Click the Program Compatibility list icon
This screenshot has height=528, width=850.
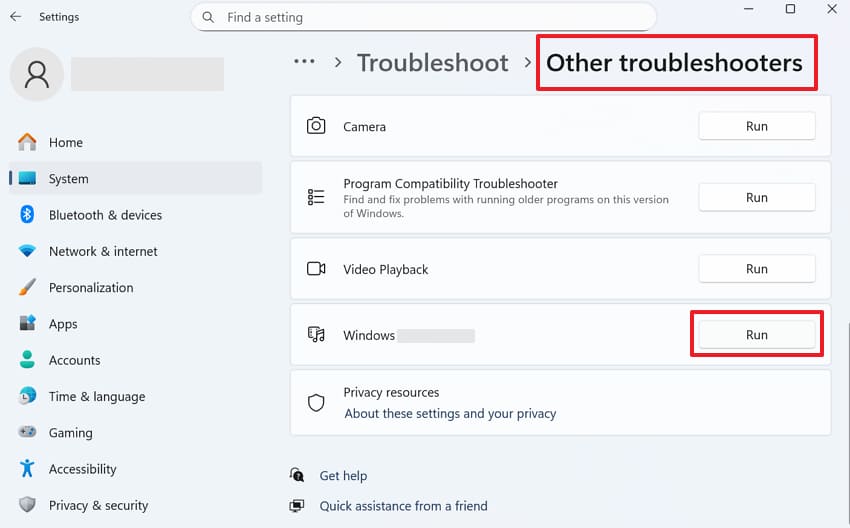[316, 197]
